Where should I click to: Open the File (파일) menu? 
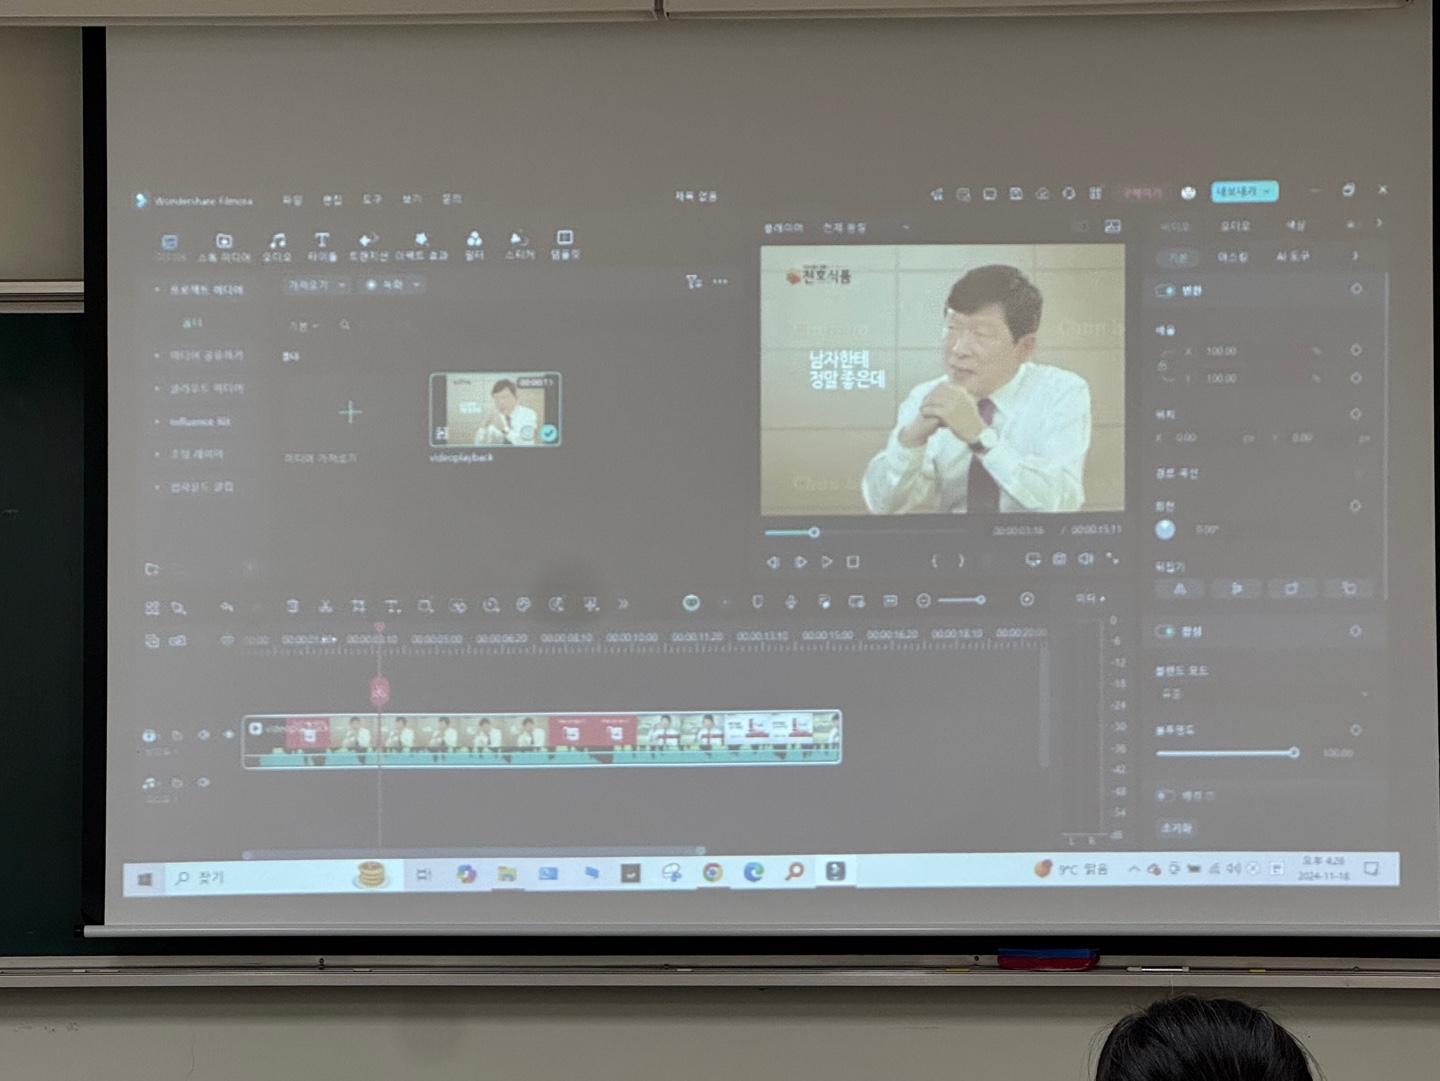pyautogui.click(x=292, y=200)
